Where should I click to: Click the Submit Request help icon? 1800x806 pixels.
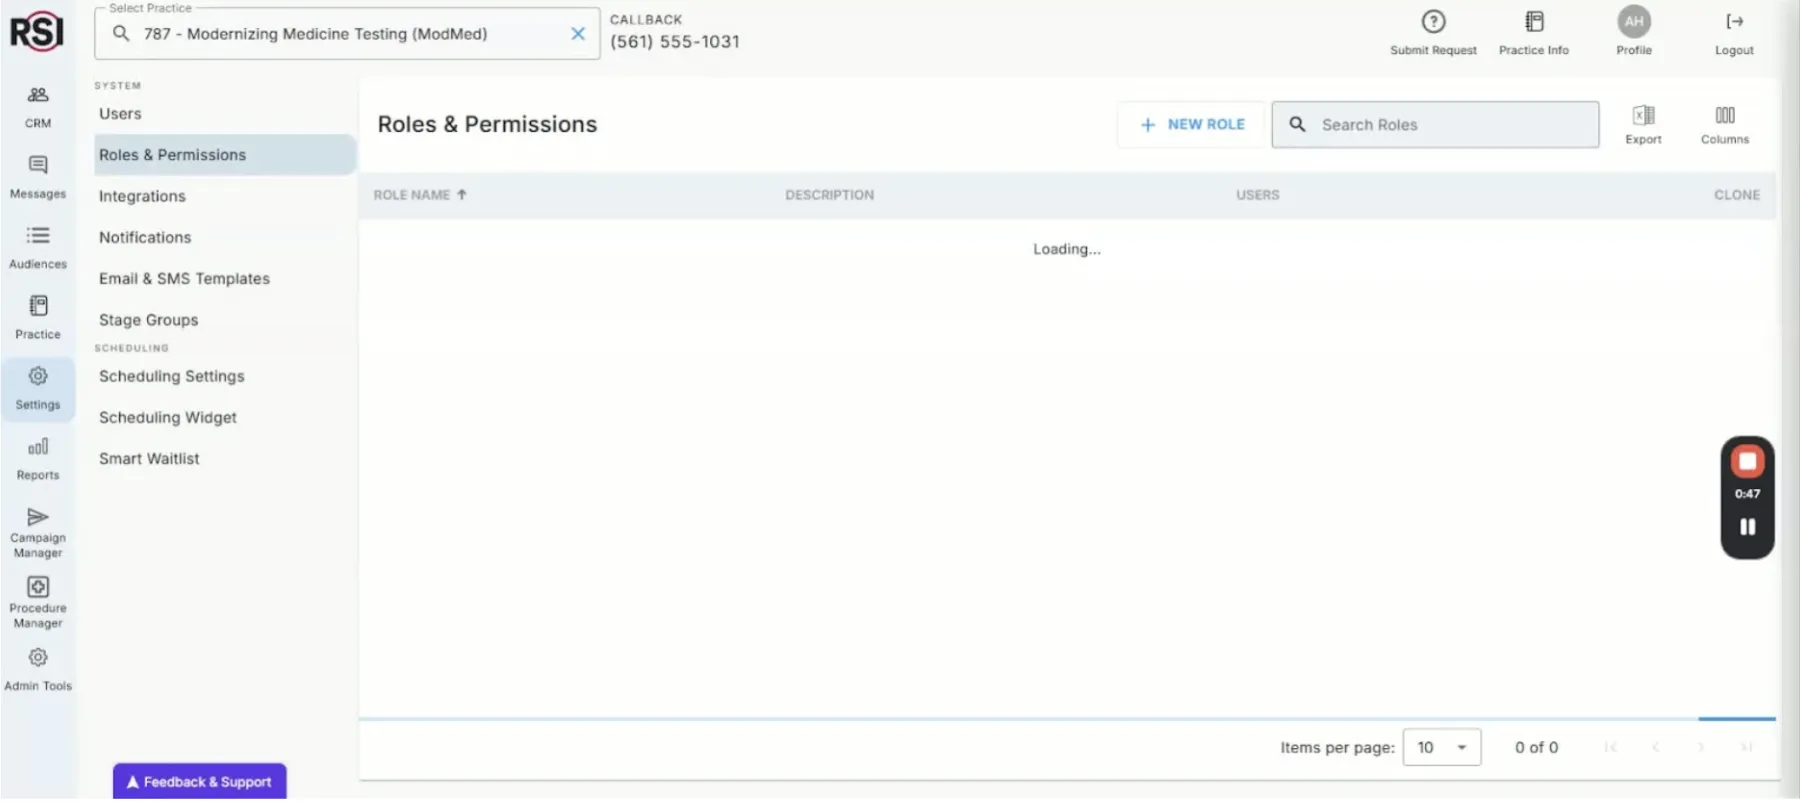1433,22
